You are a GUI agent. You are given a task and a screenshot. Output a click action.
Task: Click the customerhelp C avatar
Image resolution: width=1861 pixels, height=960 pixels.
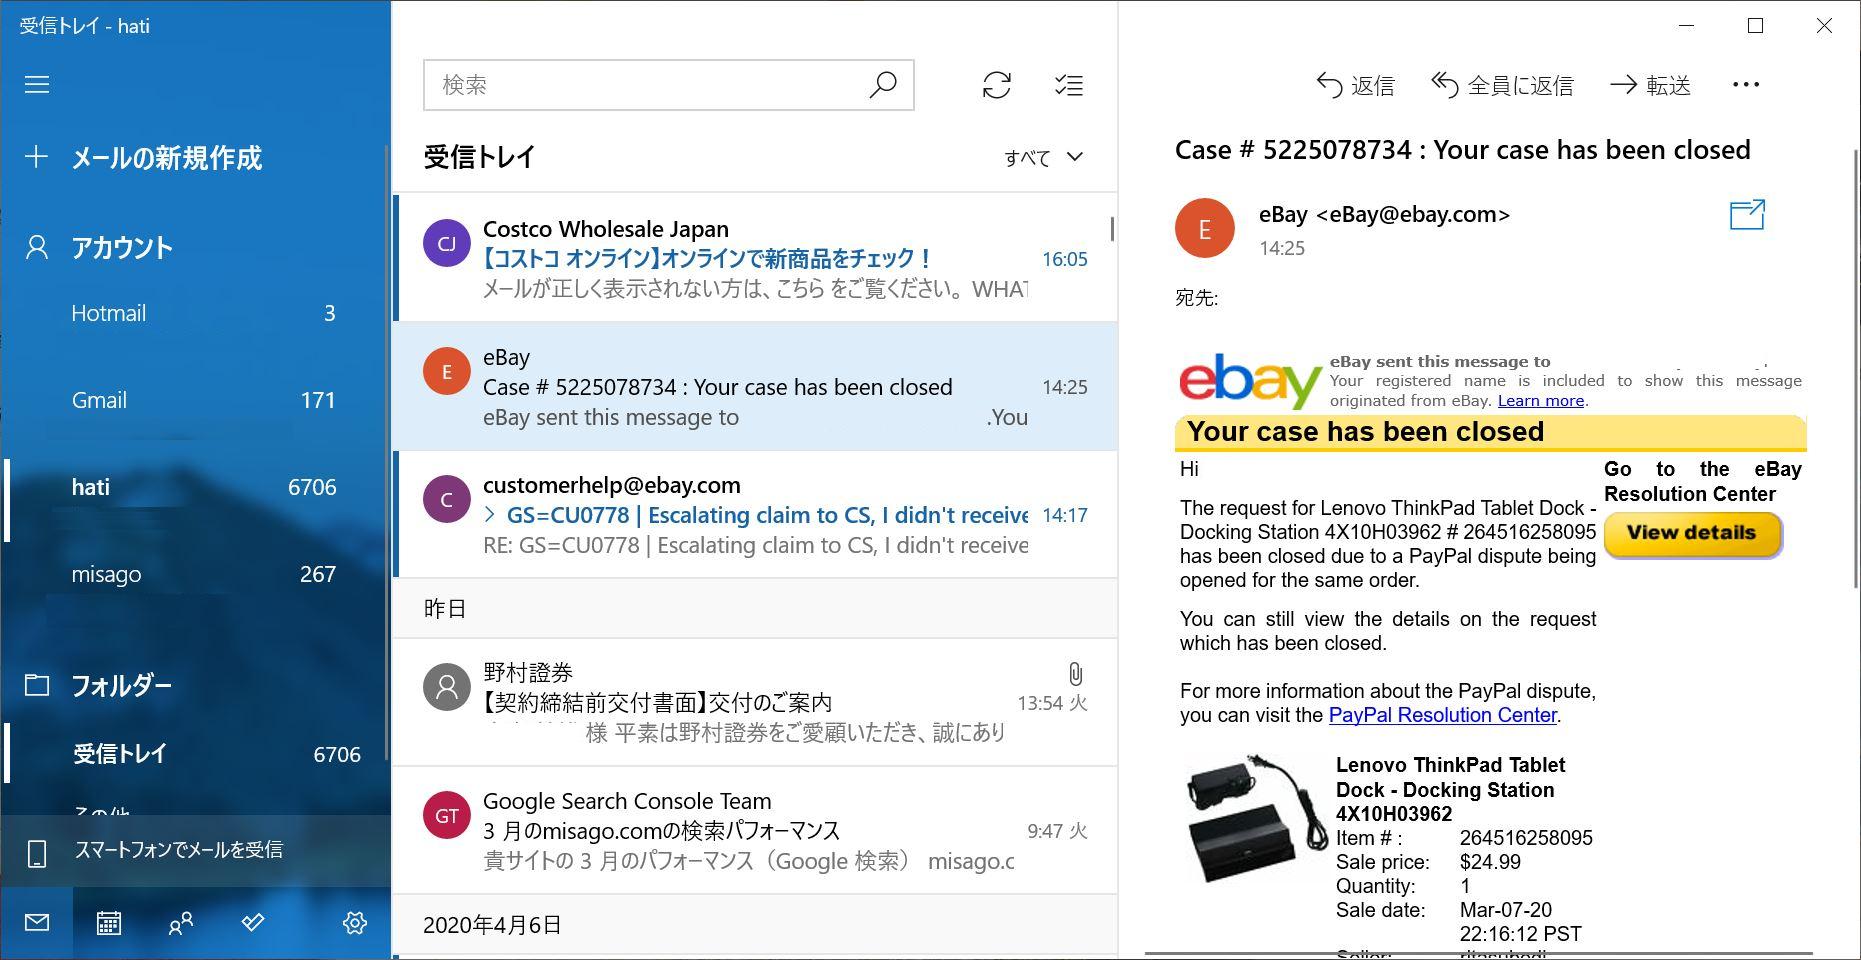(x=447, y=499)
